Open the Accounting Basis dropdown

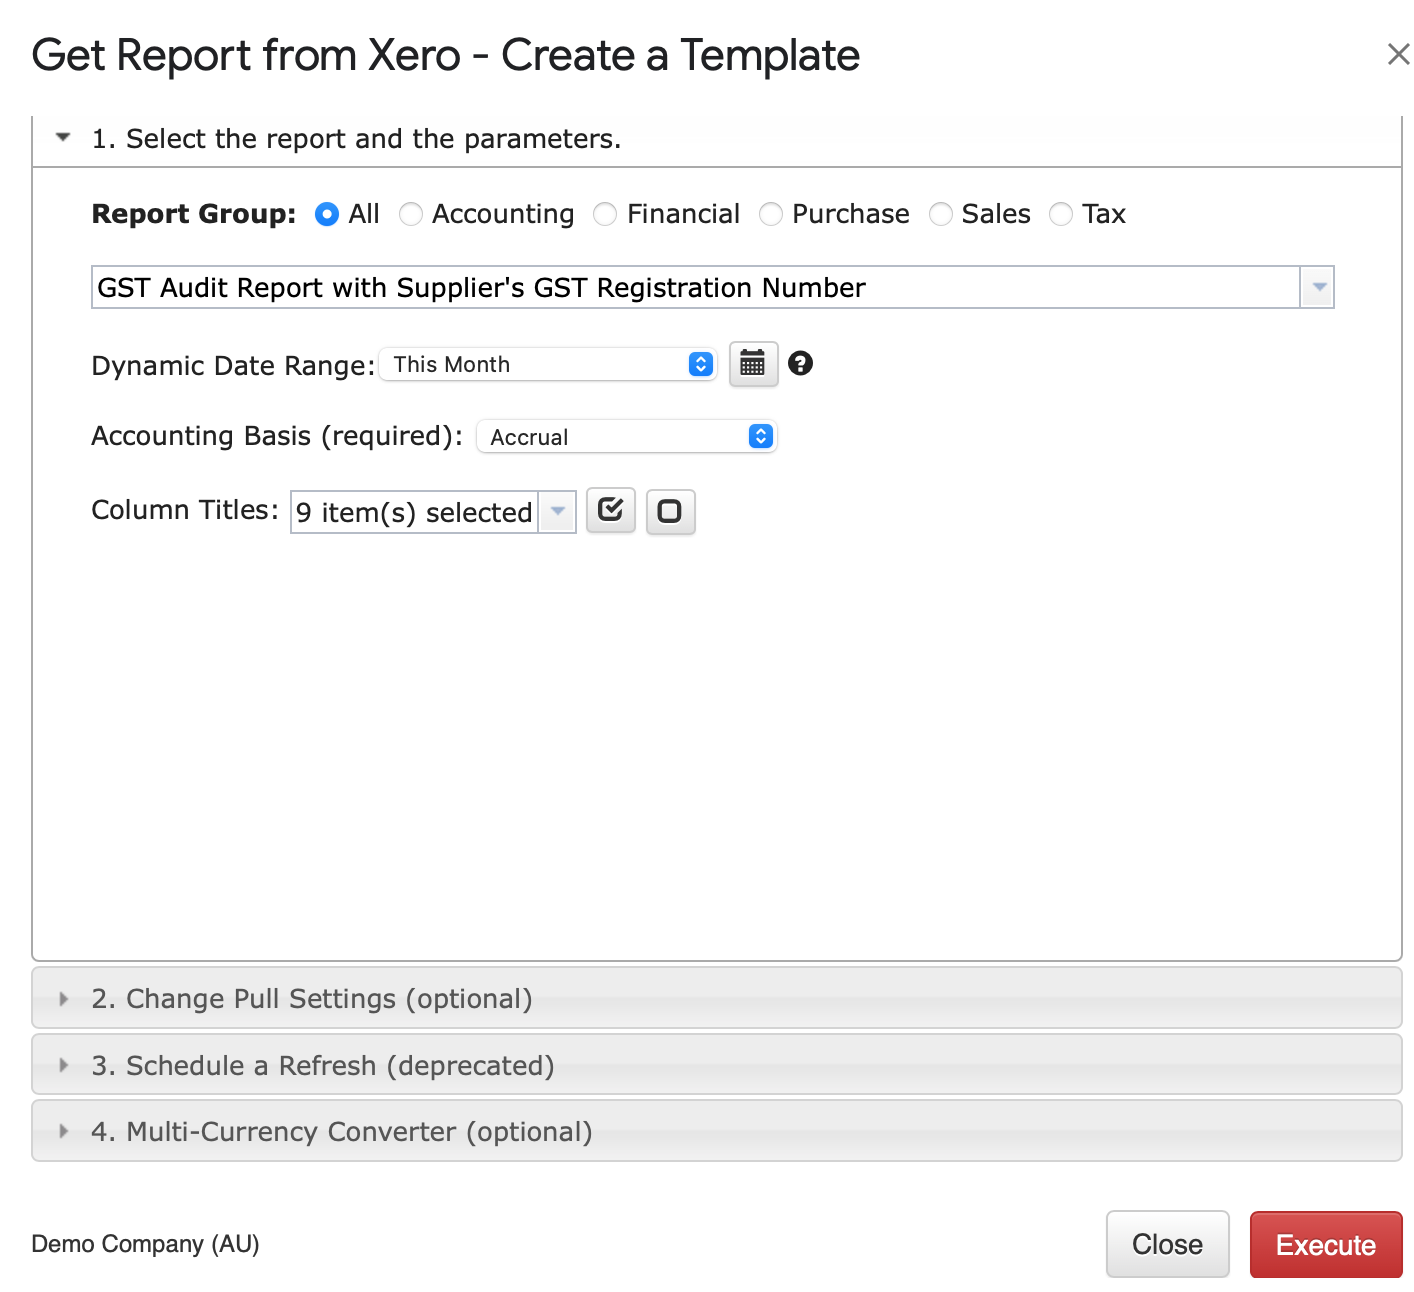point(627,437)
